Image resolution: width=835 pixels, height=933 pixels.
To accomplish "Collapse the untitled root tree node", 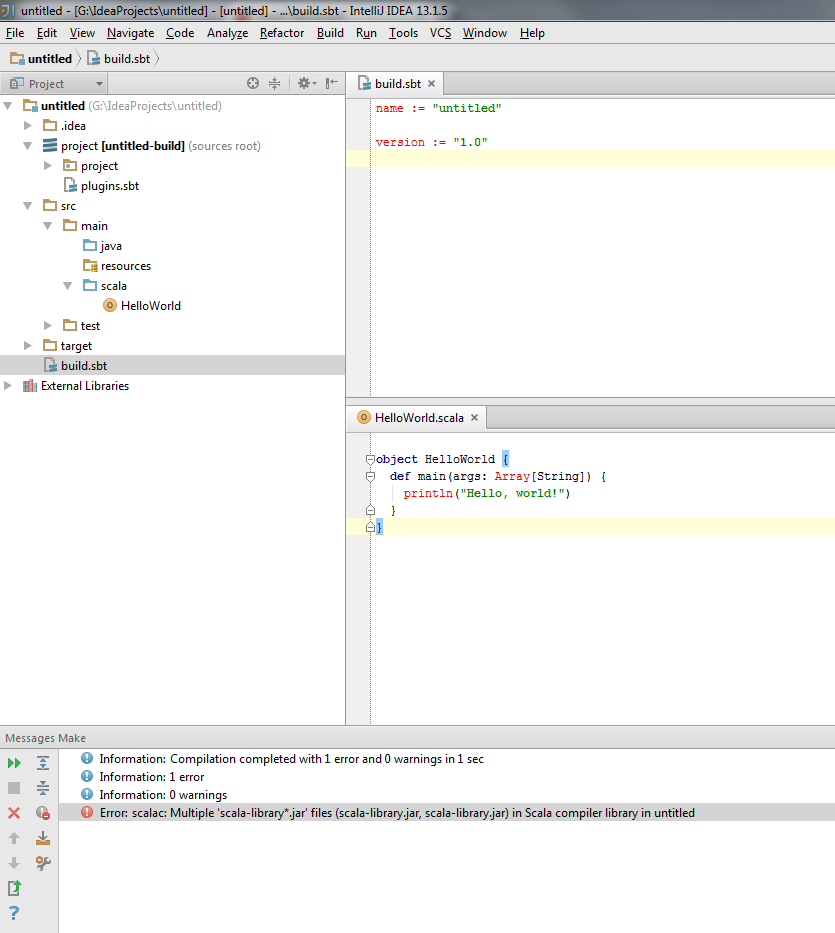I will [x=8, y=106].
